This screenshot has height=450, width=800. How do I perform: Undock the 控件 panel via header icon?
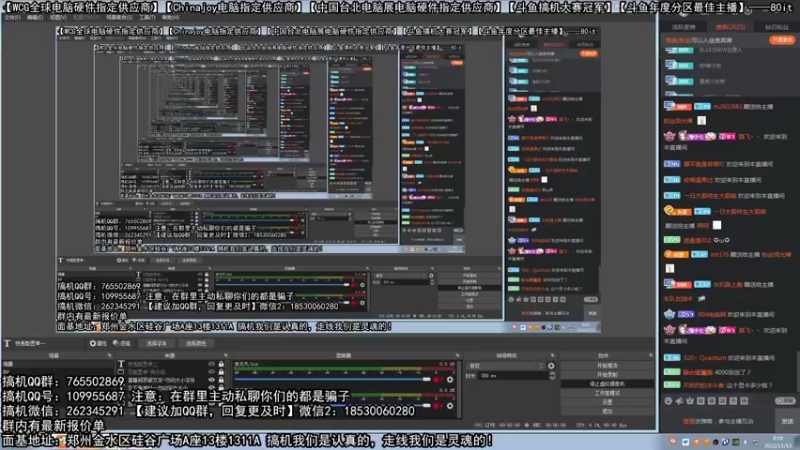pyautogui.click(x=651, y=356)
